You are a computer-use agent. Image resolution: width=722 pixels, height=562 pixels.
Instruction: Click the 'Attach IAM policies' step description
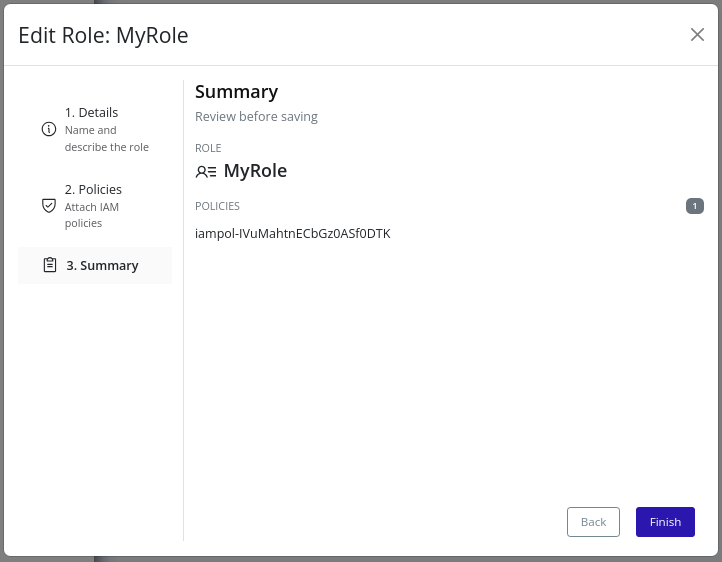pos(92,215)
